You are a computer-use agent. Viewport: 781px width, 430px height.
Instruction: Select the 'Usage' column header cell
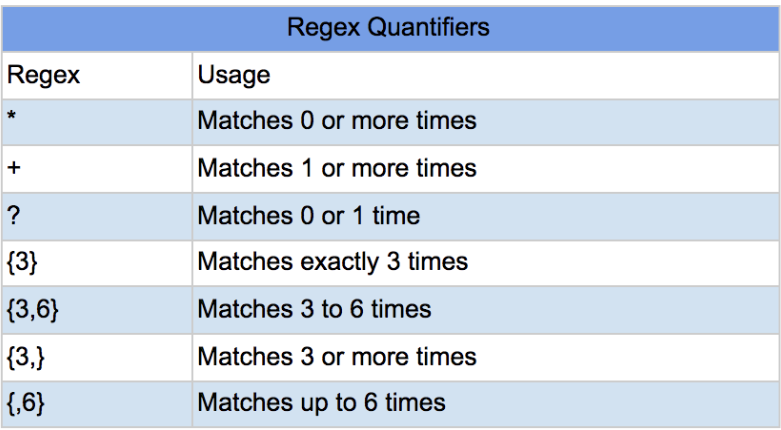click(485, 75)
